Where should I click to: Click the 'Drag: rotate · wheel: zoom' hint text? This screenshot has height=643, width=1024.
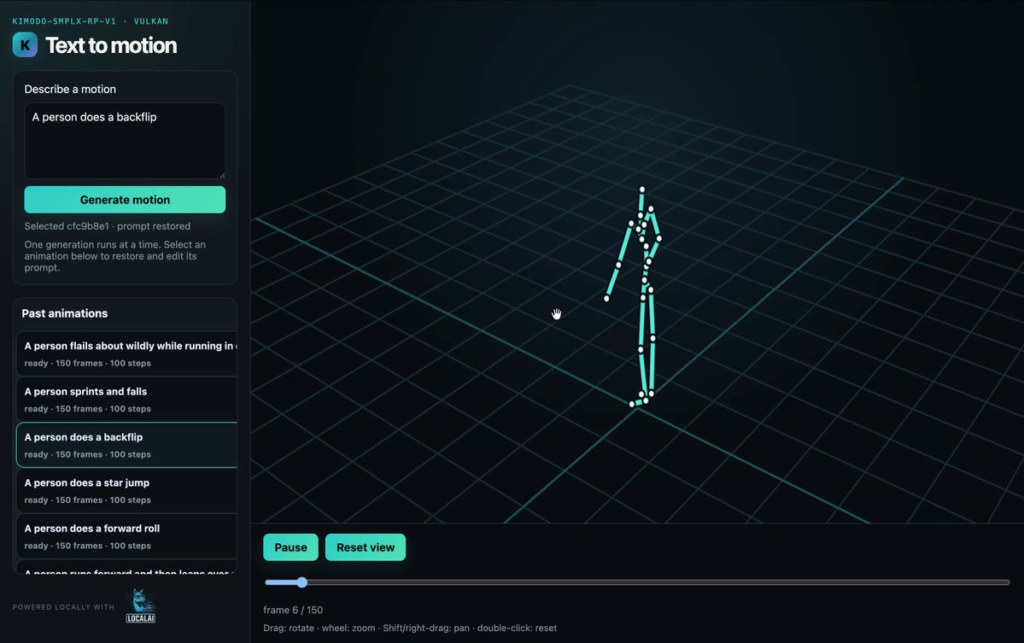[410, 628]
